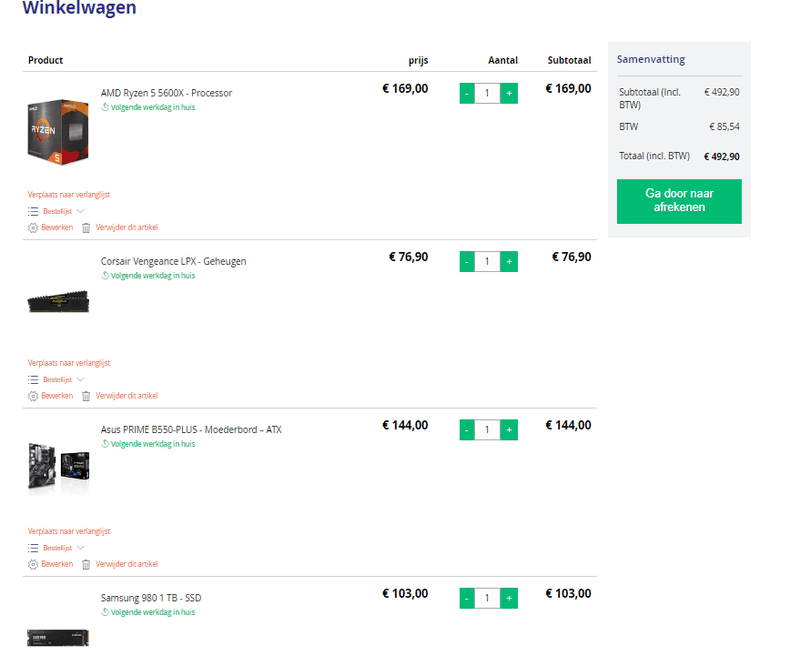Expand the Bestellijst dropdown under Asus PRIME

pos(80,548)
